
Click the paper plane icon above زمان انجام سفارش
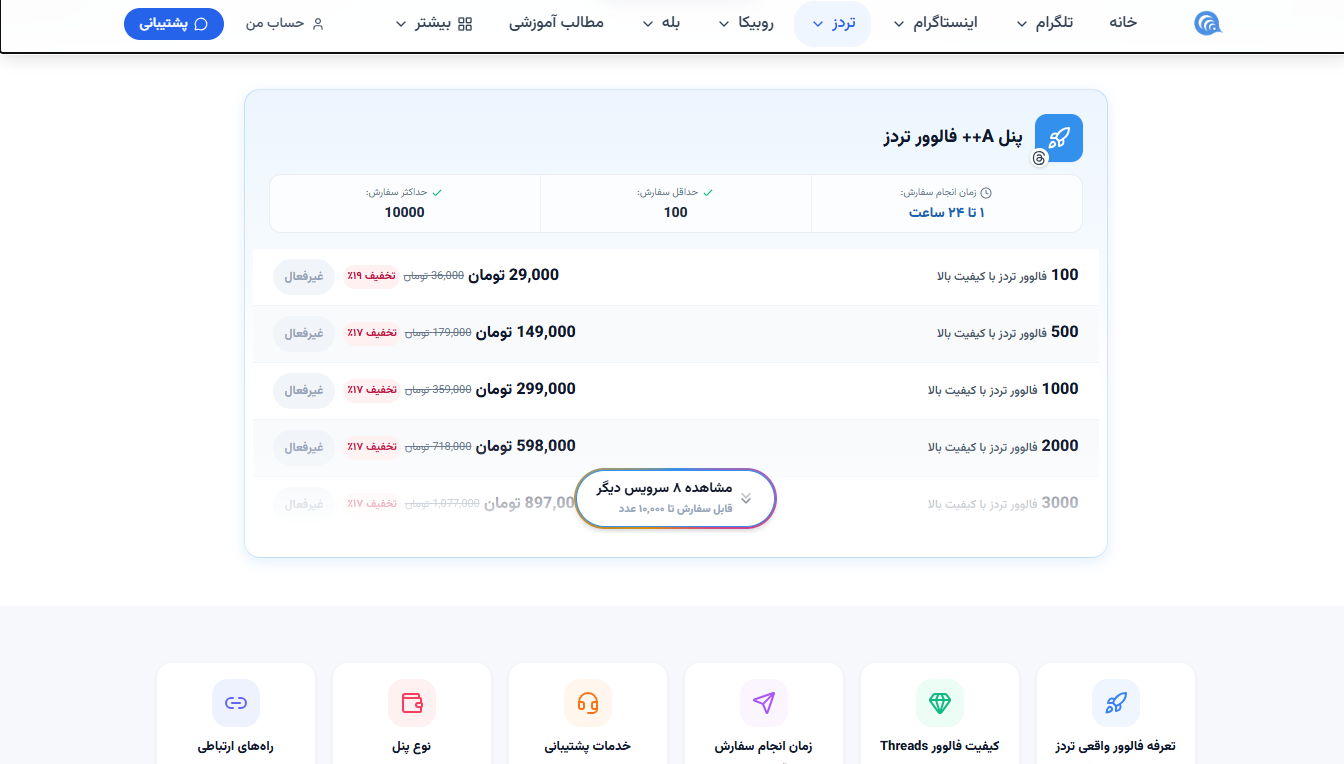(764, 703)
